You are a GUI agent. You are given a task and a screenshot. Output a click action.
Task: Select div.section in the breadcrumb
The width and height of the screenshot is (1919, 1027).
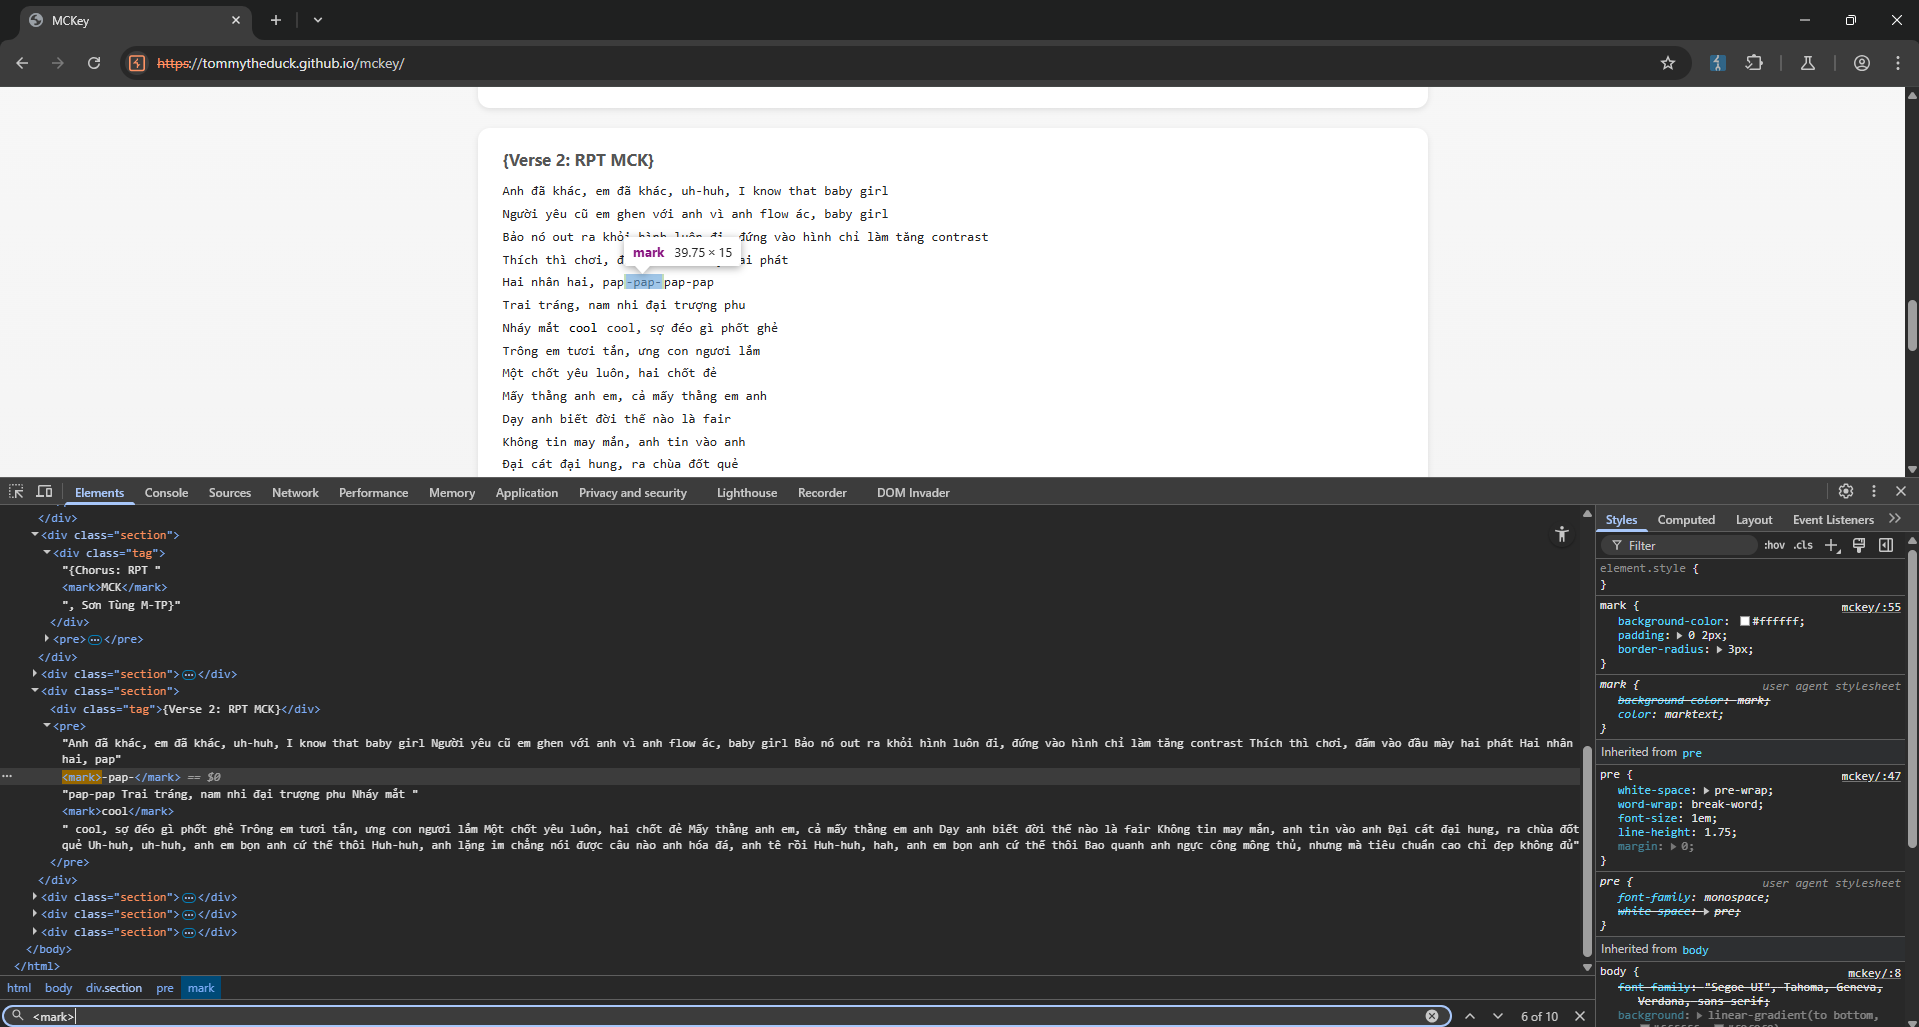[114, 988]
